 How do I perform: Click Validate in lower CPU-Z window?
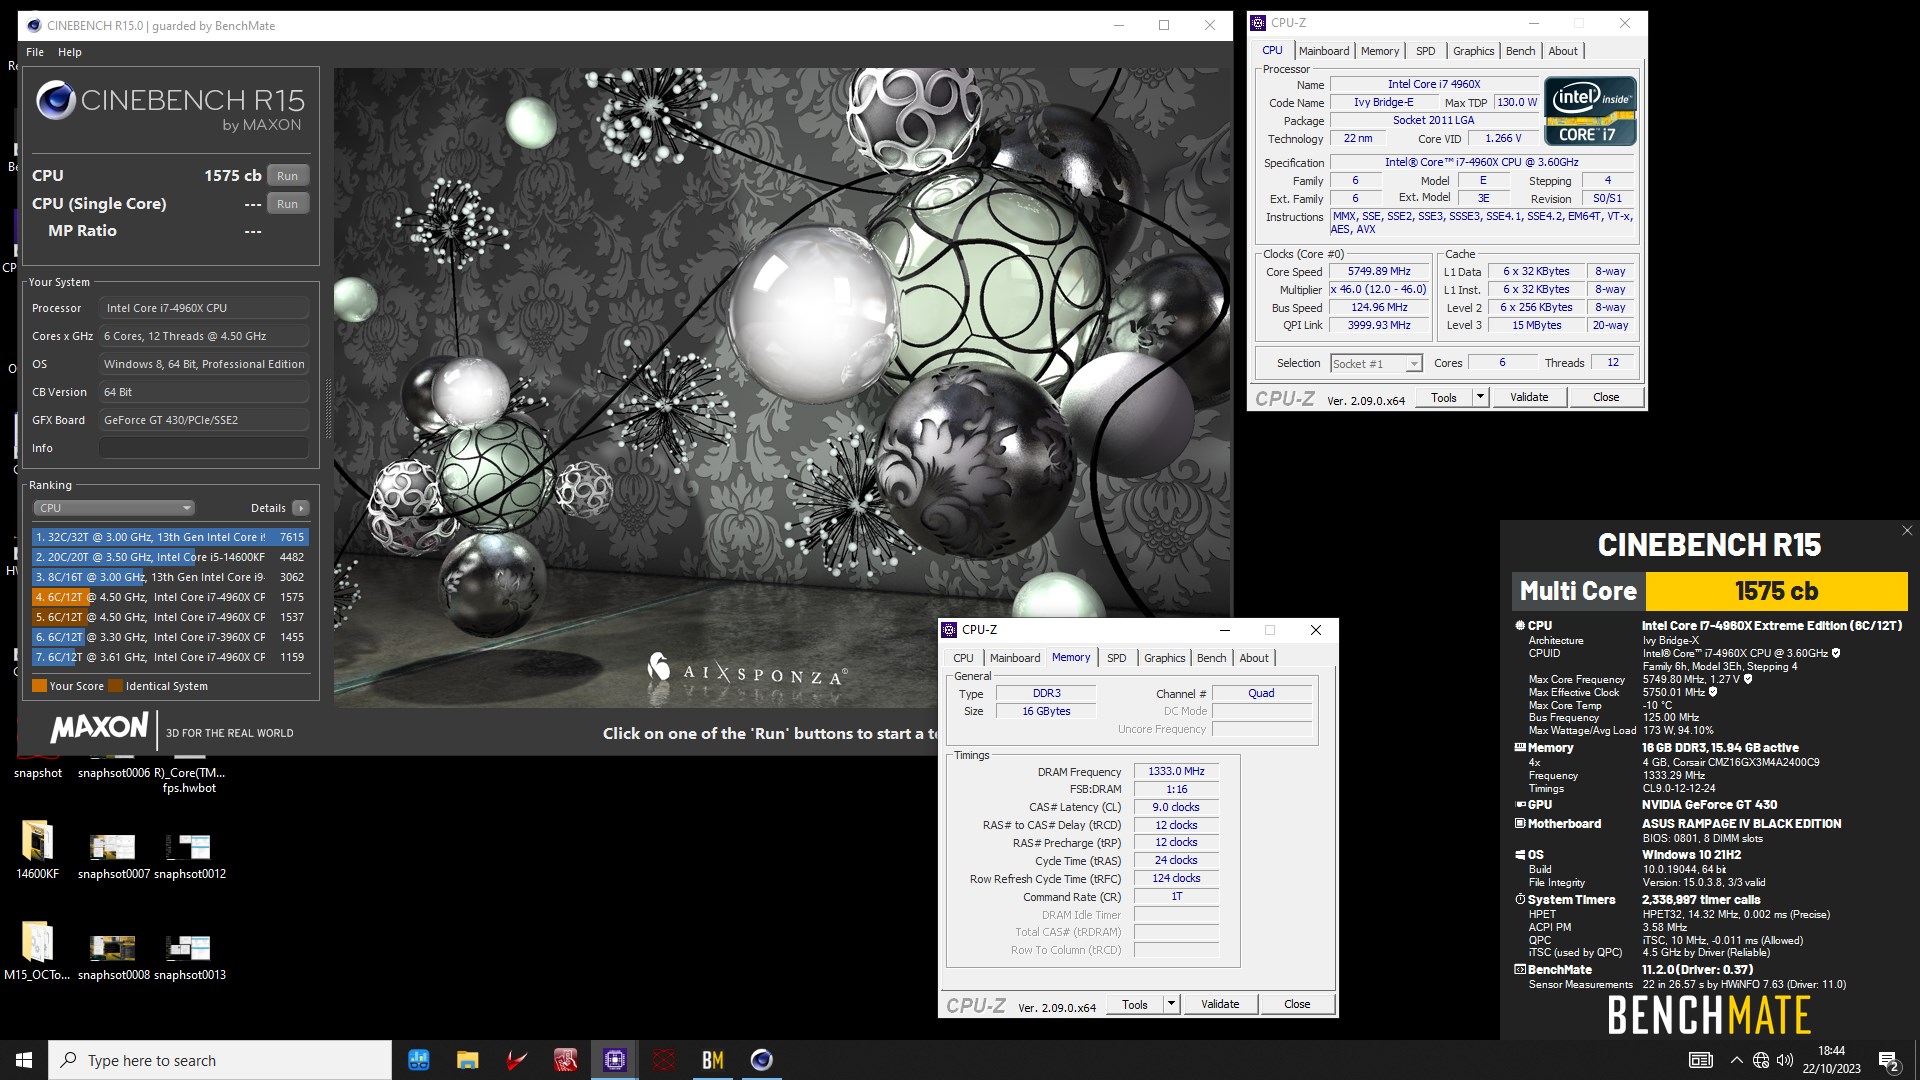1220,1004
